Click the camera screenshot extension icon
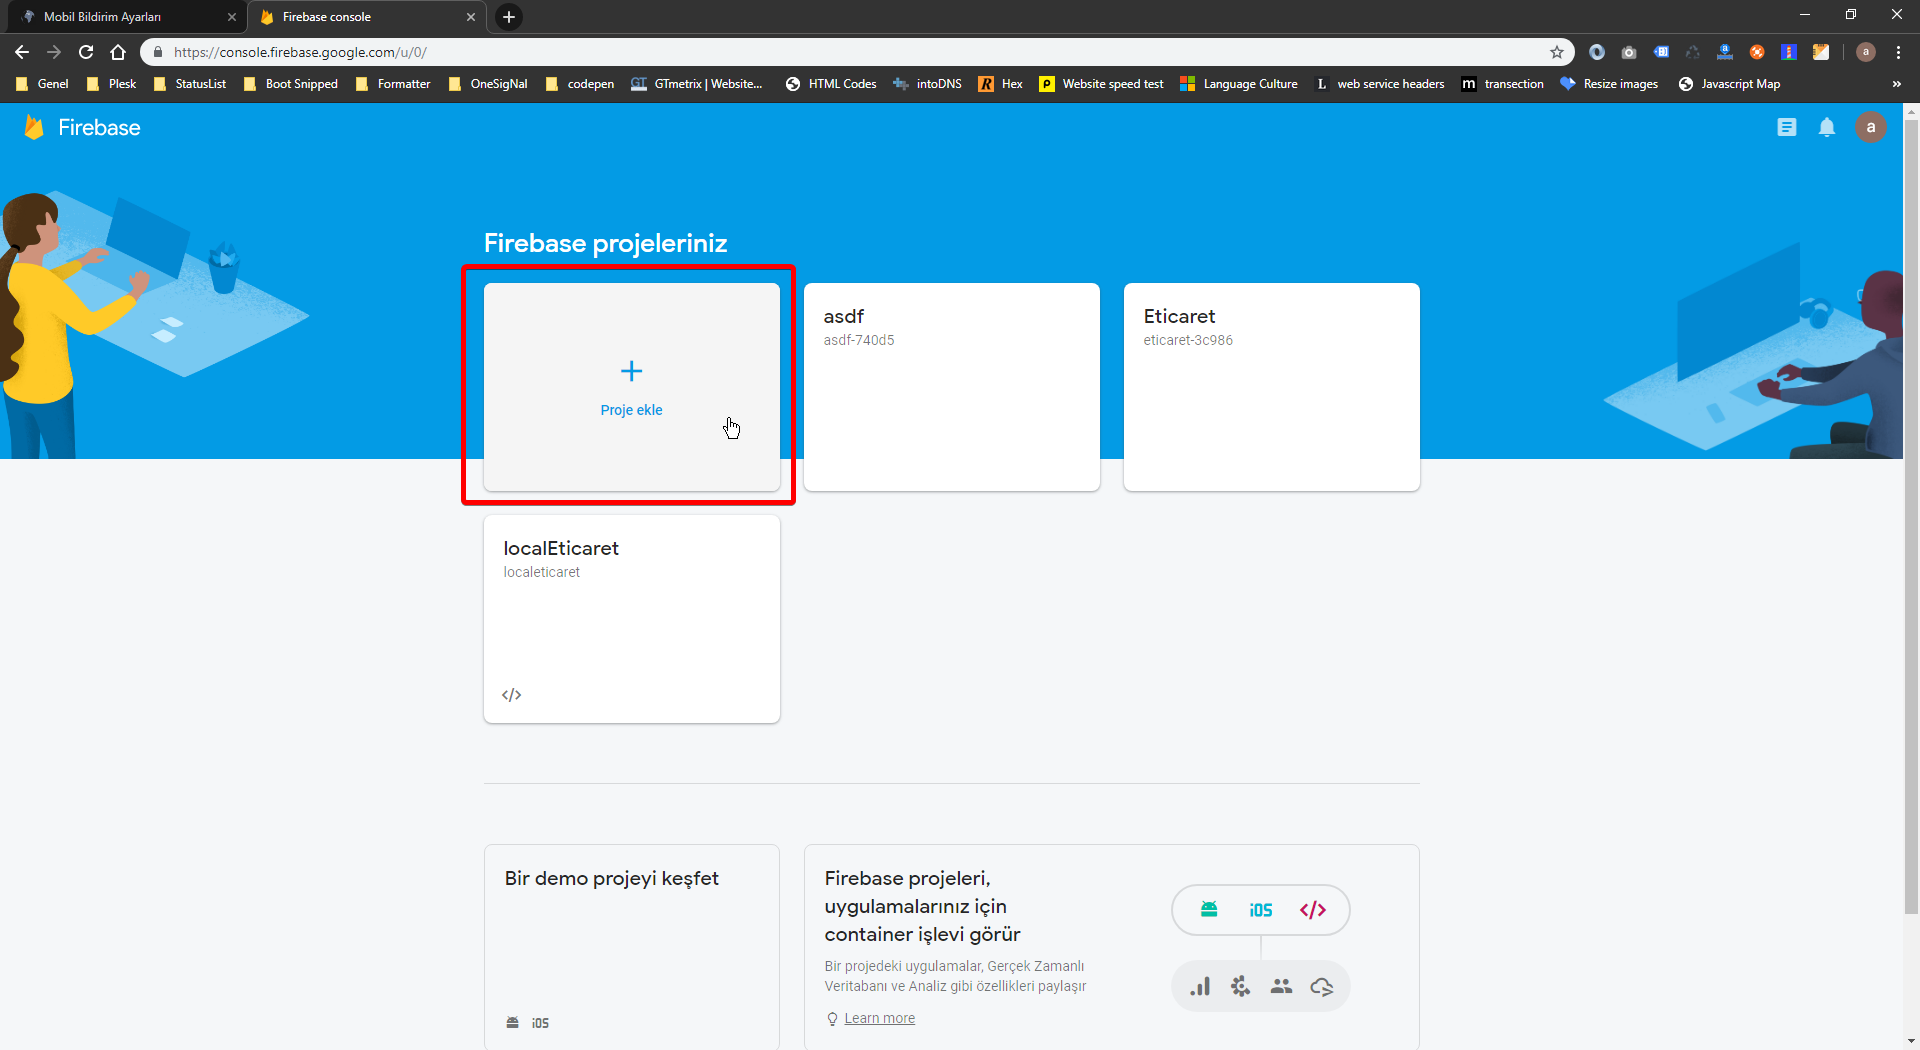This screenshot has width=1920, height=1050. (x=1629, y=52)
